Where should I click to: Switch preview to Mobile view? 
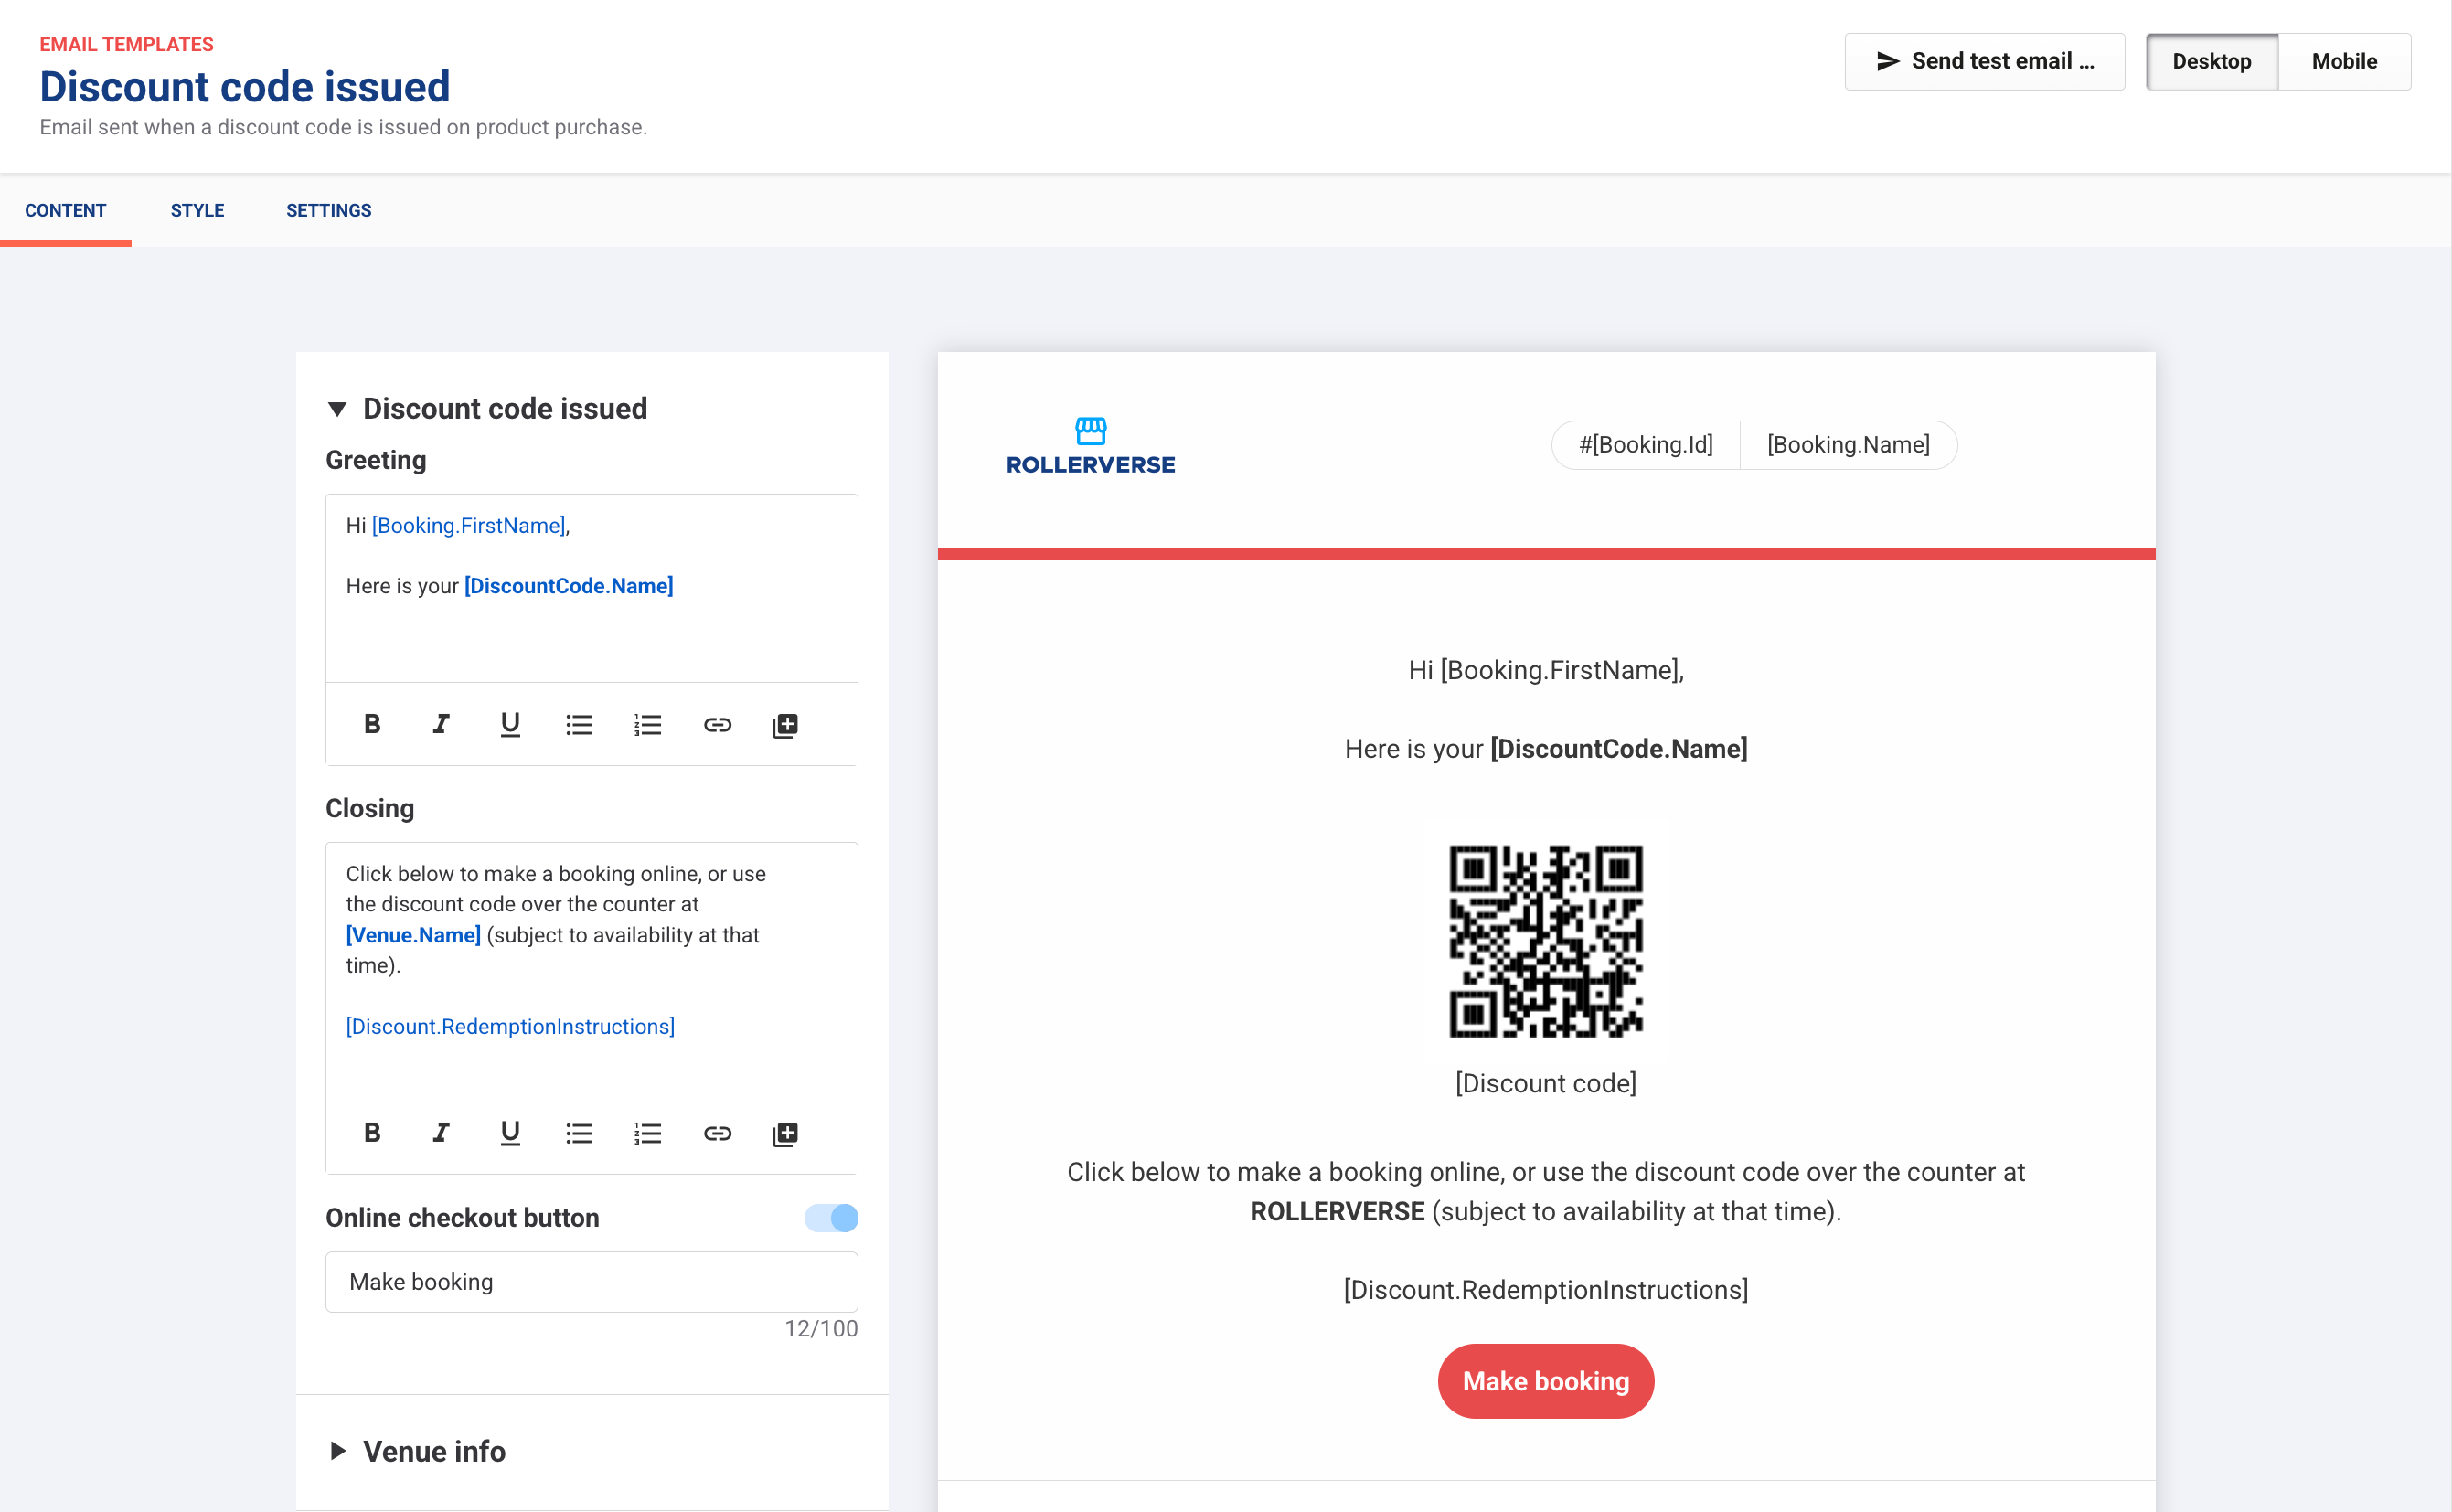click(x=2343, y=61)
